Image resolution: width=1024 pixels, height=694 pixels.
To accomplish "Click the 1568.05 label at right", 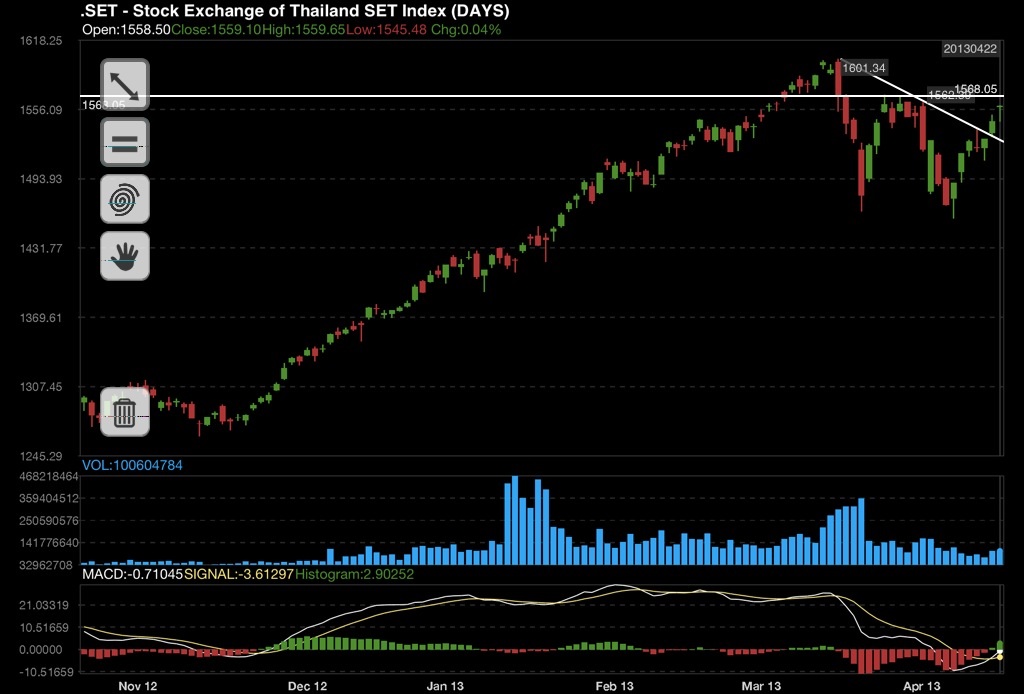I will (976, 89).
